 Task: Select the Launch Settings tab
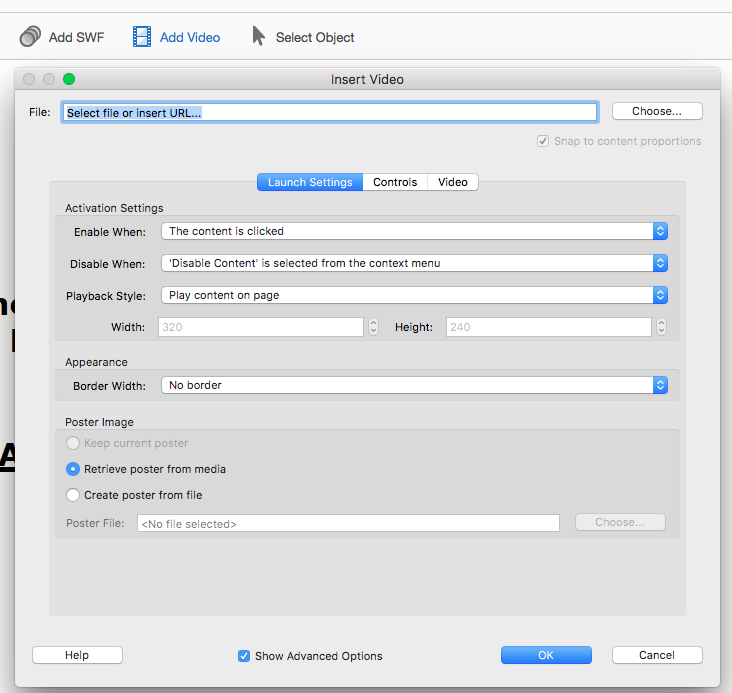(310, 182)
